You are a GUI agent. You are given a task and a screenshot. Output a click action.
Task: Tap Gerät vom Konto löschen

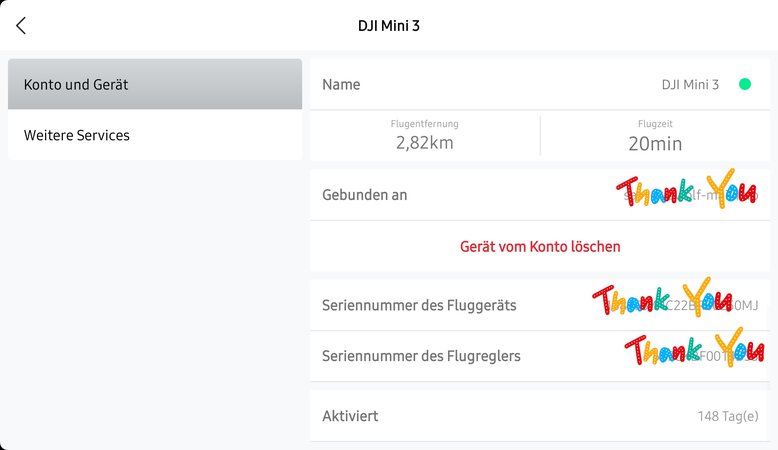pyautogui.click(x=540, y=247)
